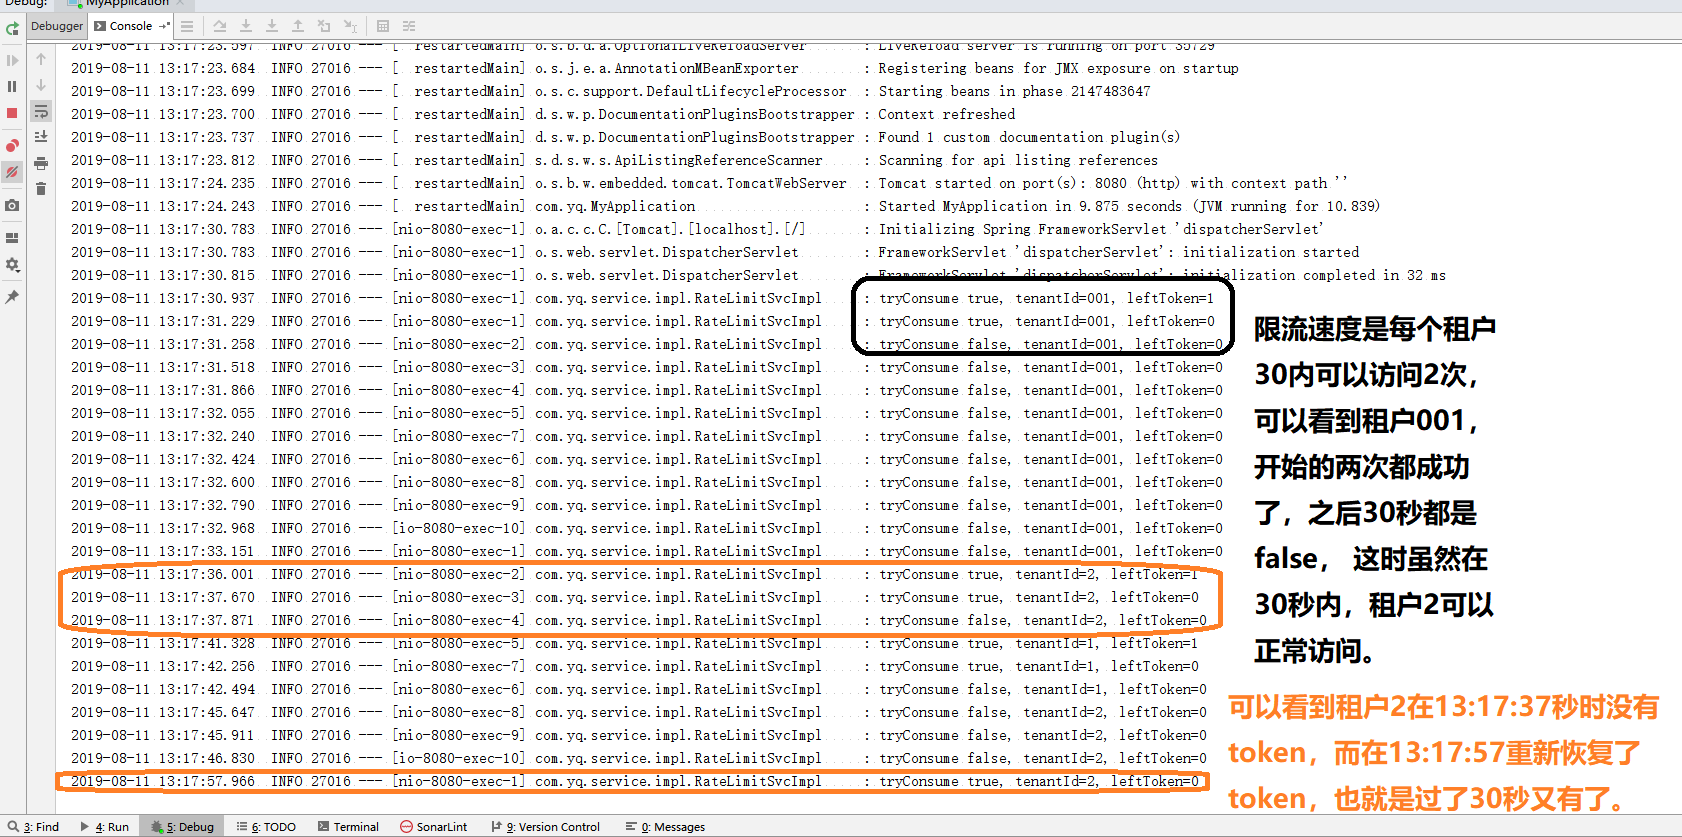Image resolution: width=1682 pixels, height=837 pixels.
Task: Open 9: Version Control tool window
Action: coord(546,827)
